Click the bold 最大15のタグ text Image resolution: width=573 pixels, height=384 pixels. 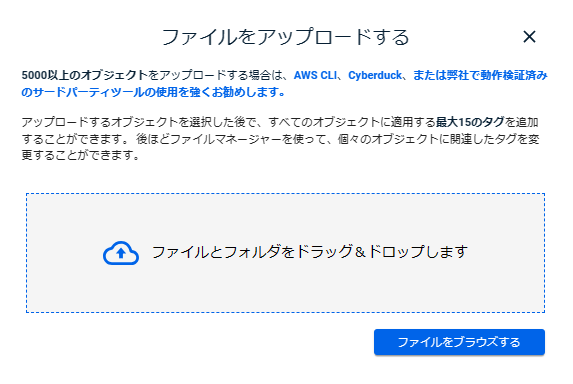click(x=470, y=122)
